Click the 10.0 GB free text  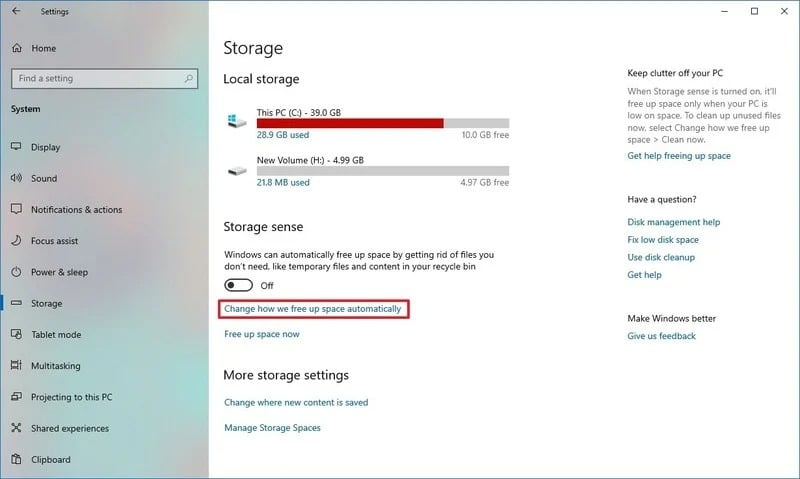485,135
